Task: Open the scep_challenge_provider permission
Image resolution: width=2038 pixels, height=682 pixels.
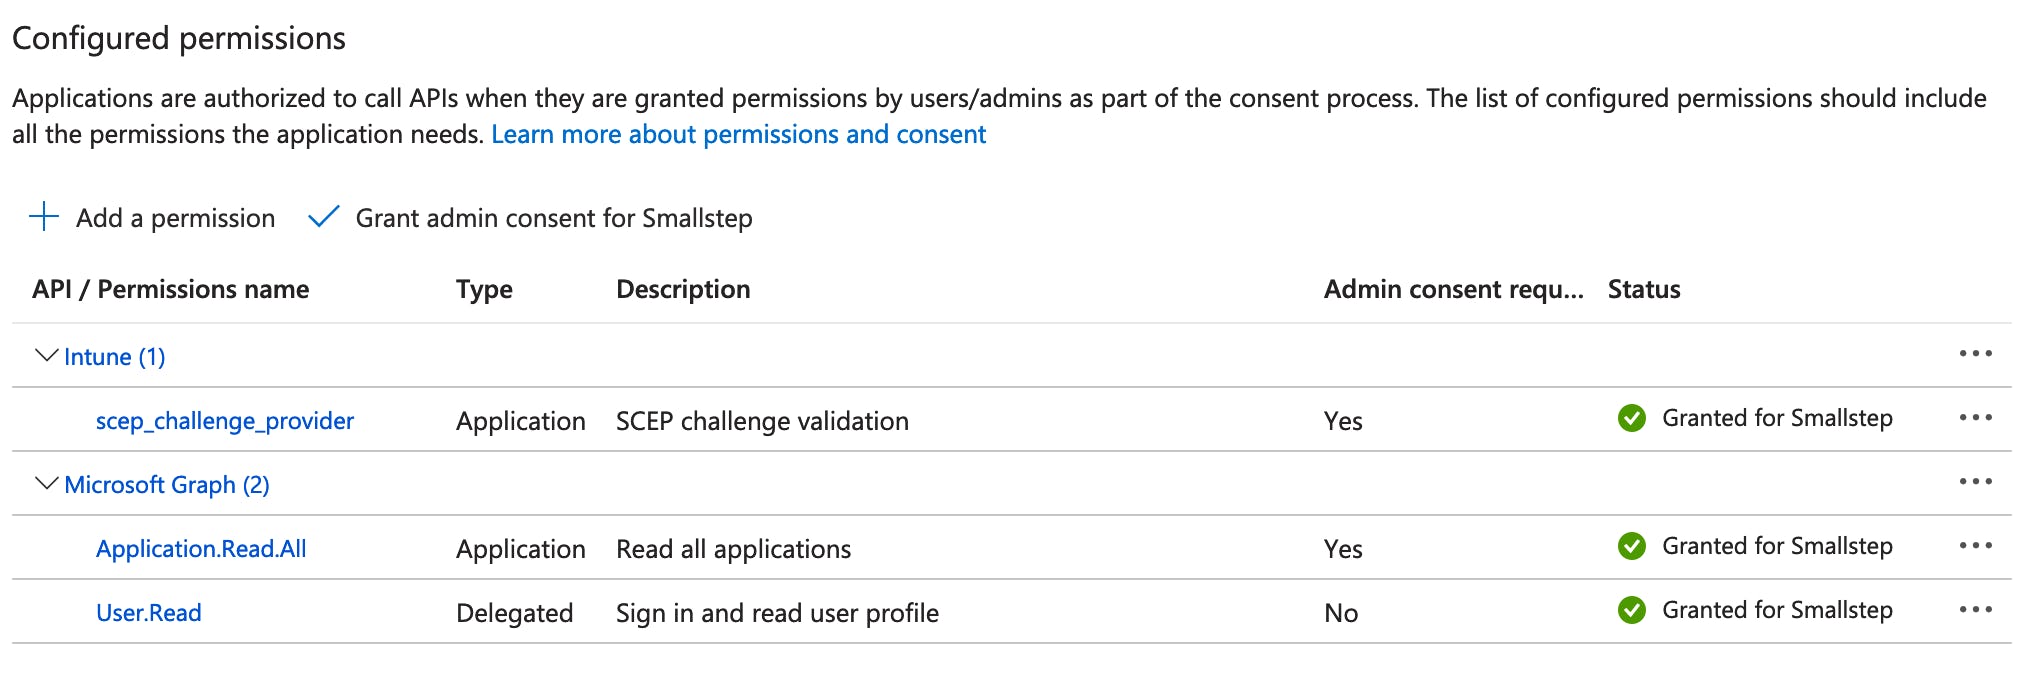Action: coord(225,421)
